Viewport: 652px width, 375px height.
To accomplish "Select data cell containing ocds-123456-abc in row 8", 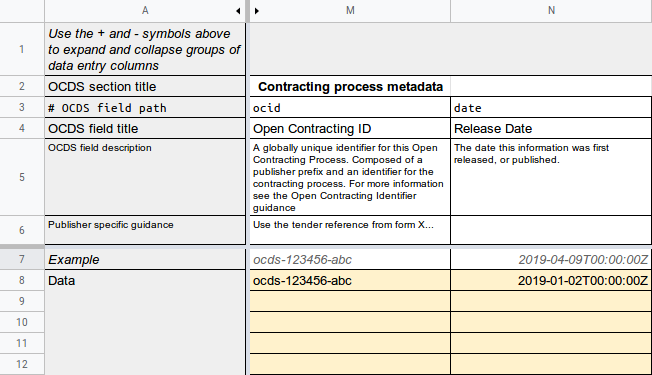I will 350,281.
